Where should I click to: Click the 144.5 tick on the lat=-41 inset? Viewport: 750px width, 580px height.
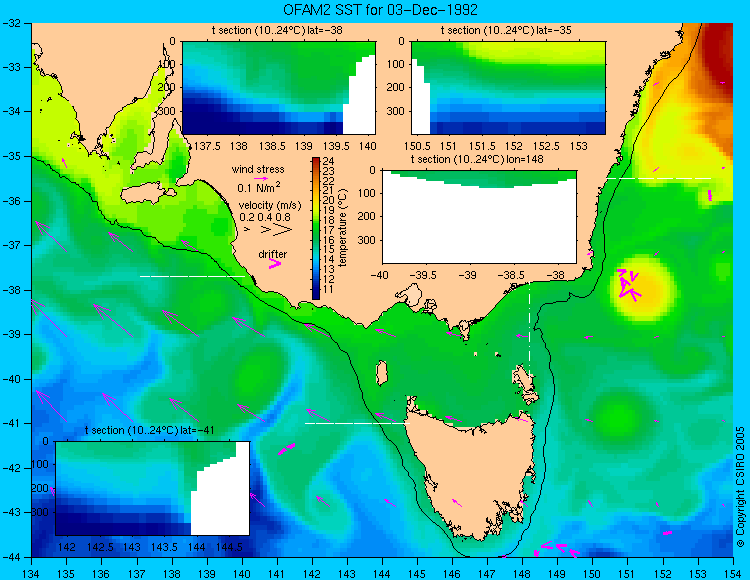229,547
